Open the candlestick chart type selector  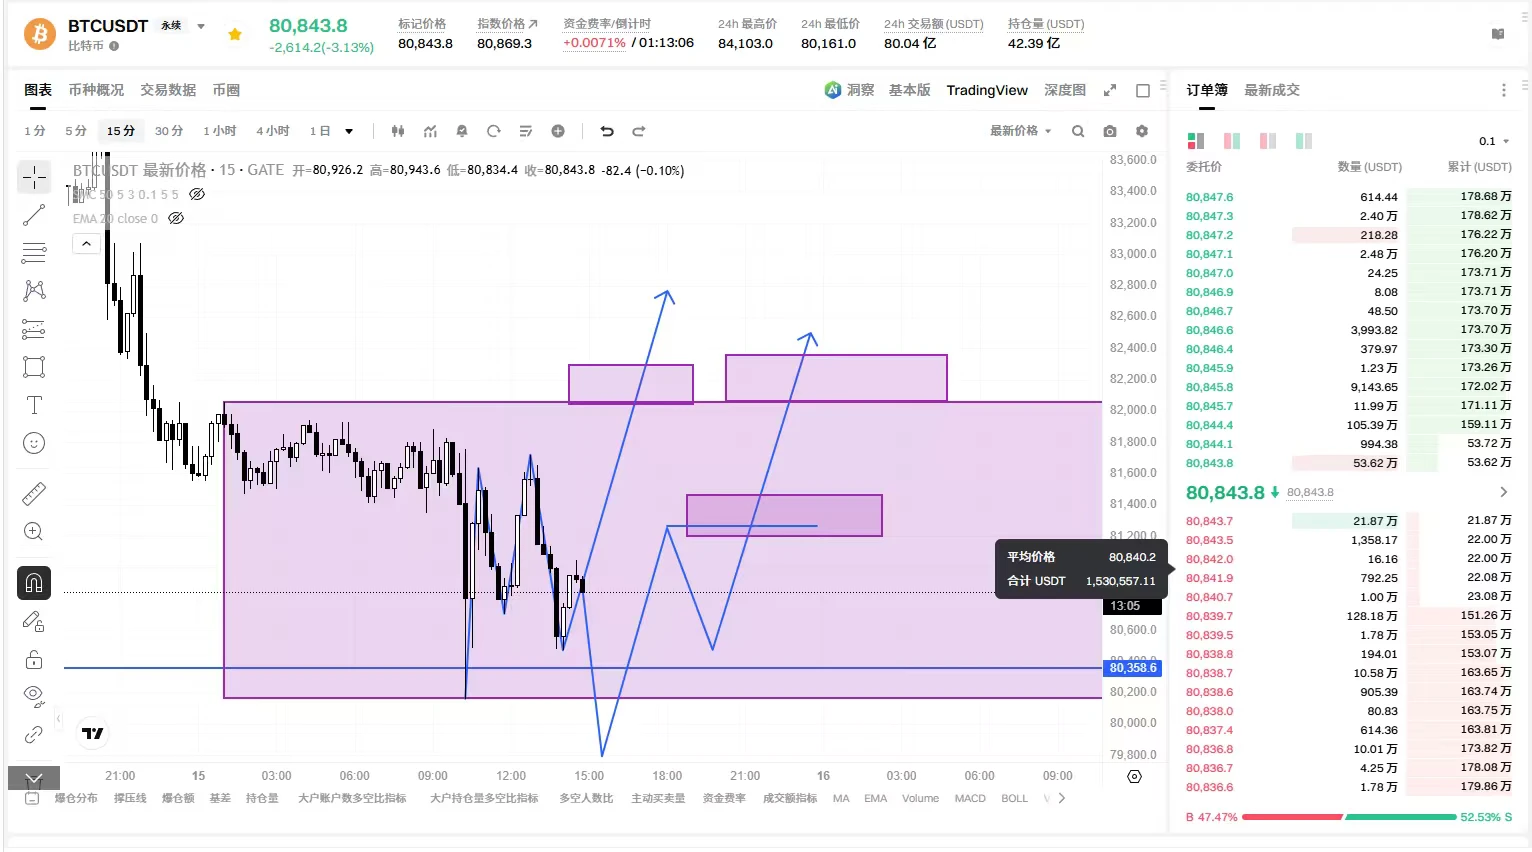398,131
